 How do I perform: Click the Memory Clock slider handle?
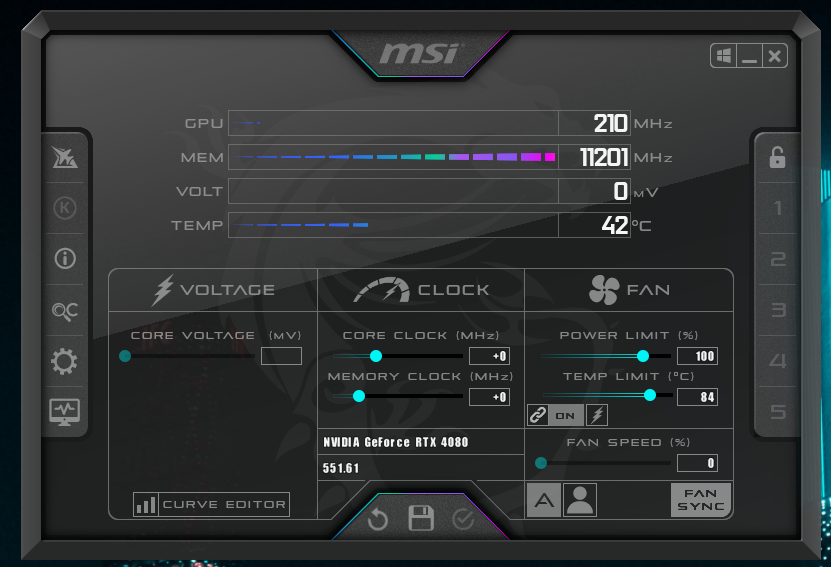[359, 396]
